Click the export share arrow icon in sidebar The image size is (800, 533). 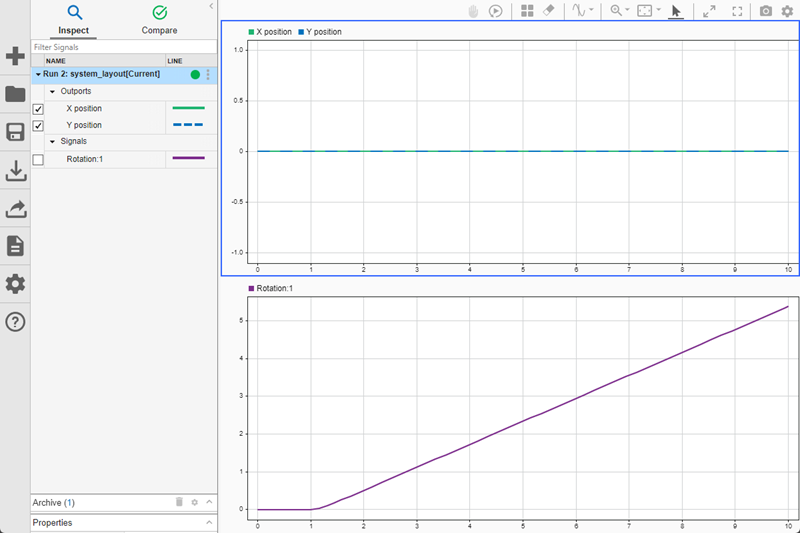click(x=15, y=209)
